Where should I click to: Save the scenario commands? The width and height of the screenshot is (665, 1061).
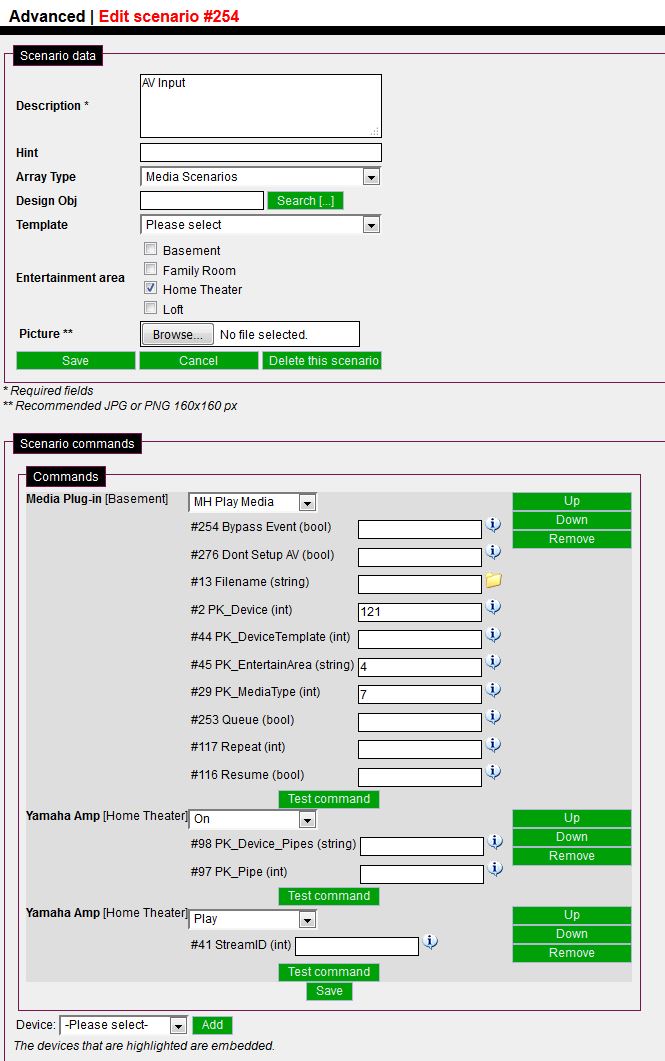click(329, 991)
